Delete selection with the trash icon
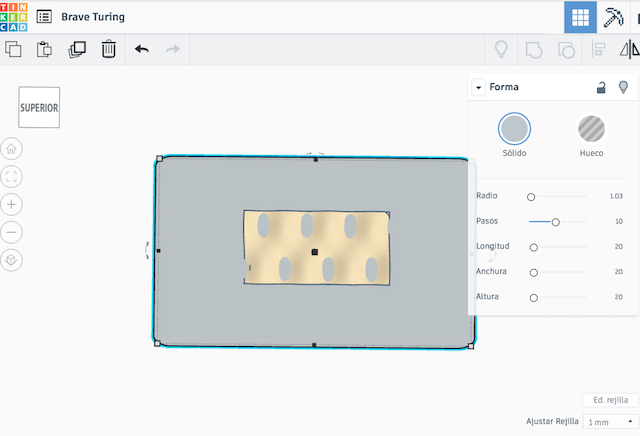The width and height of the screenshot is (640, 436). click(x=109, y=49)
